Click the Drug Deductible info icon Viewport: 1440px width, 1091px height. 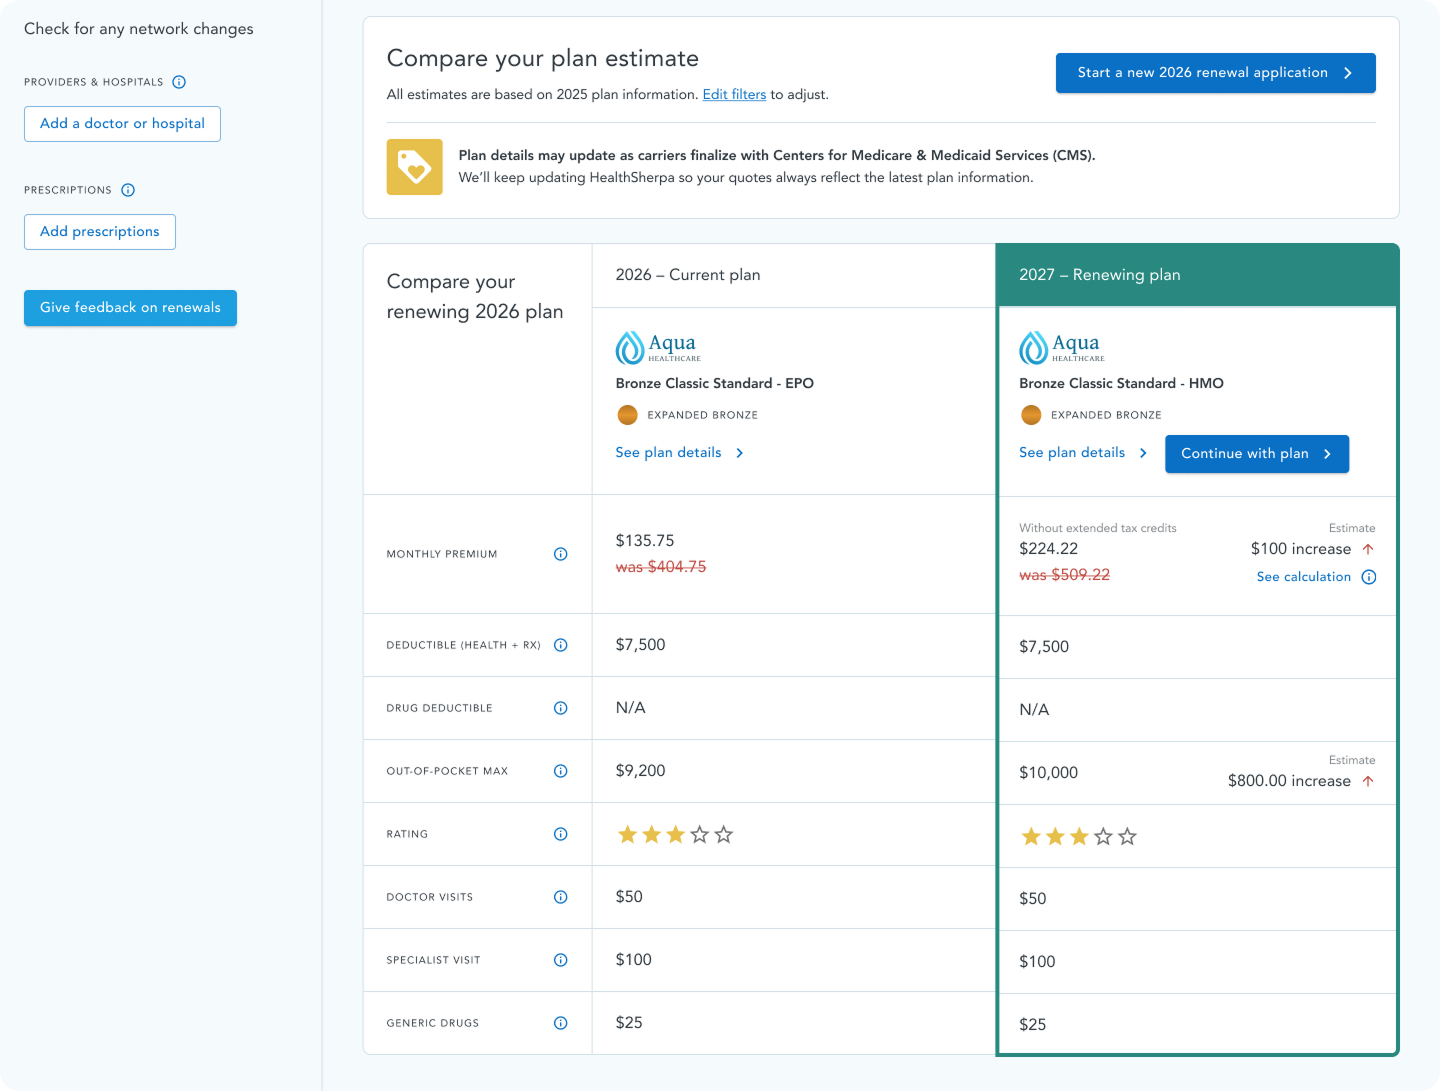[561, 708]
